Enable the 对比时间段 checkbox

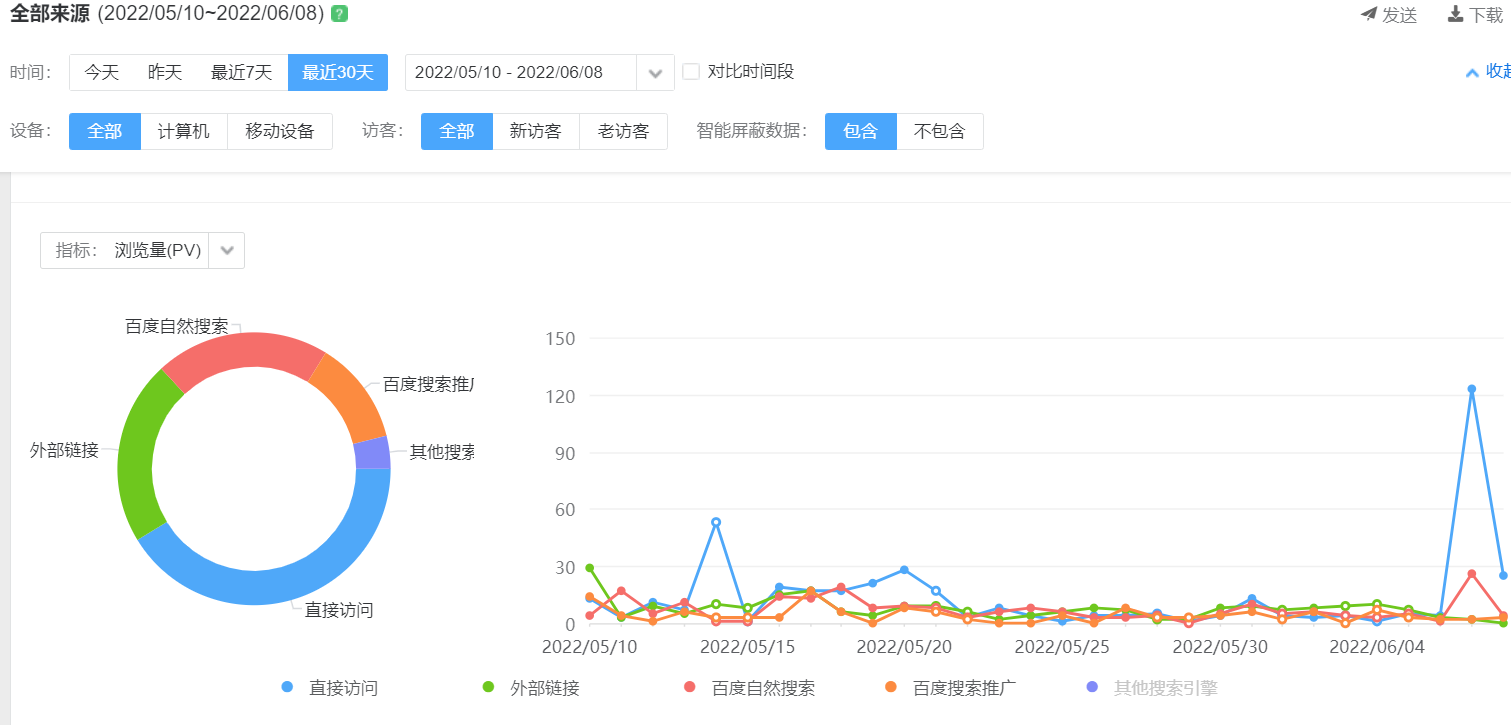click(691, 72)
